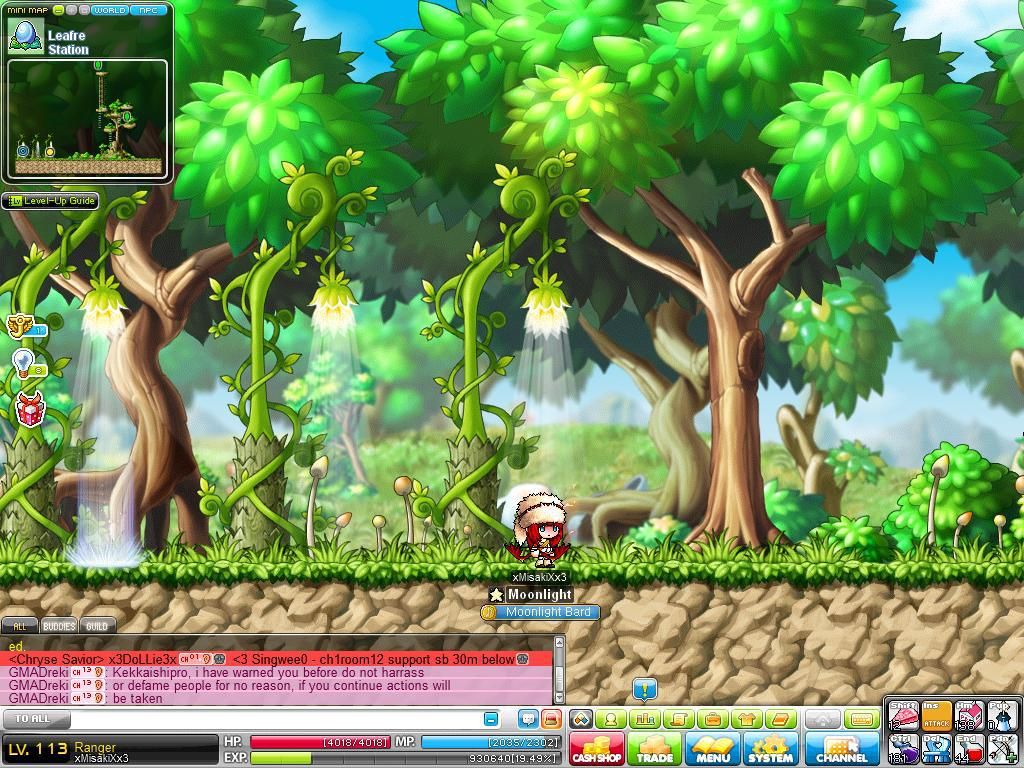Click the Chryse Savior megaphone message
This screenshot has height=768, width=1024.
[x=278, y=660]
